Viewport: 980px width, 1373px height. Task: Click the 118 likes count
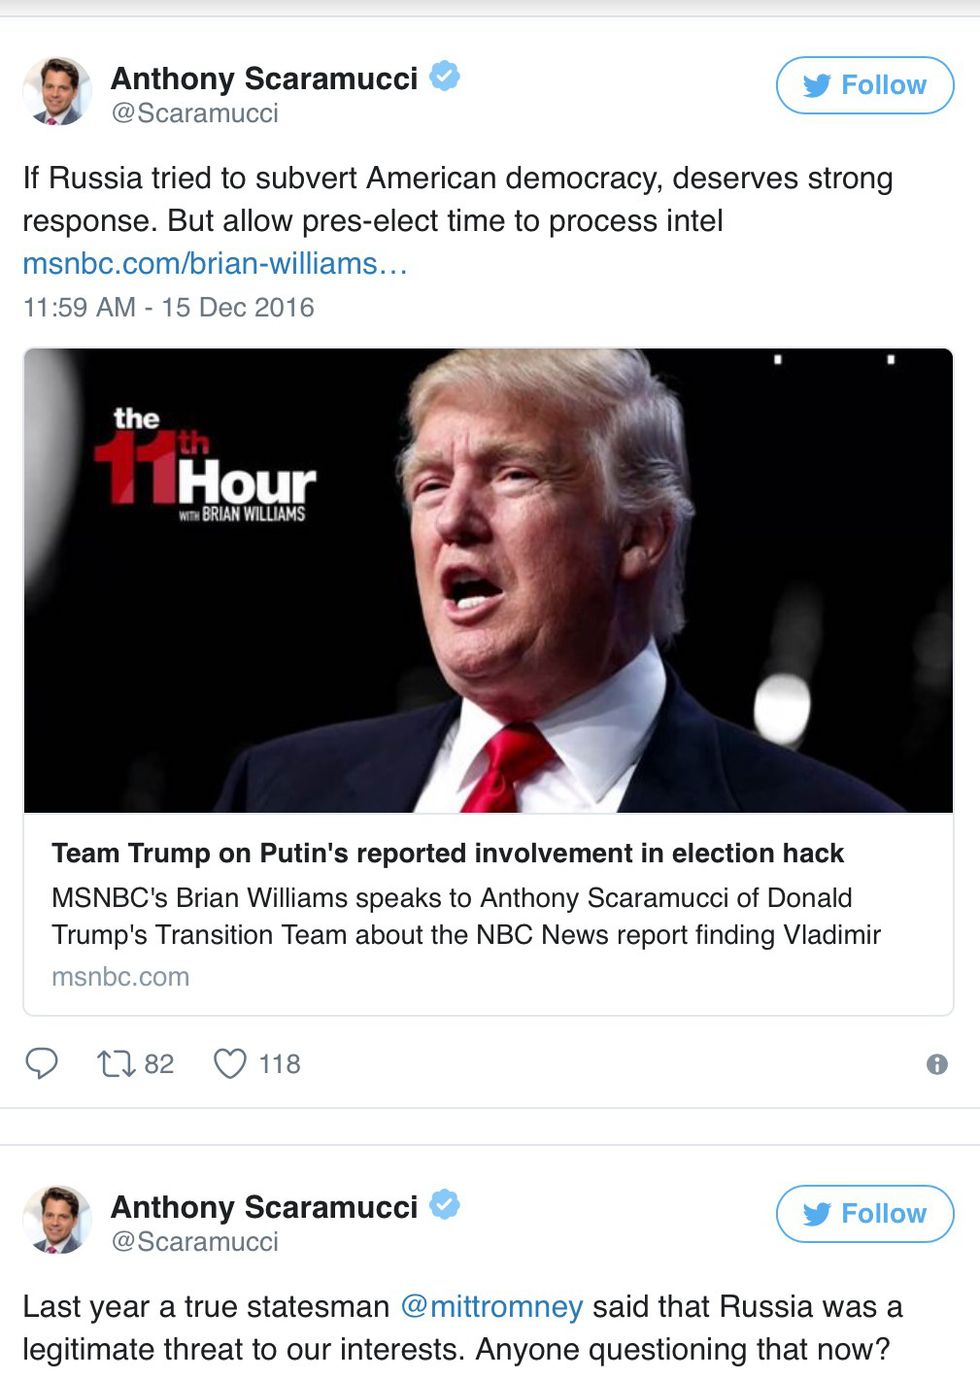point(279,1064)
